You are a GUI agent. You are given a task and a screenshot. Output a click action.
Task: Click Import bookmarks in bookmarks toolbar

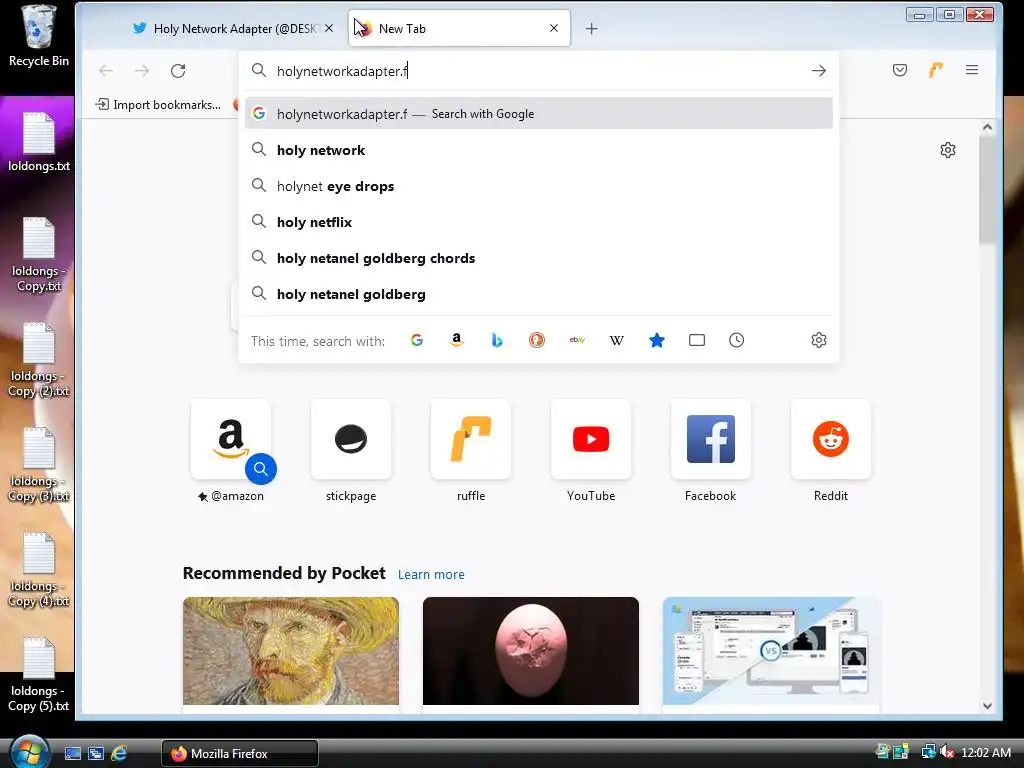click(x=158, y=104)
